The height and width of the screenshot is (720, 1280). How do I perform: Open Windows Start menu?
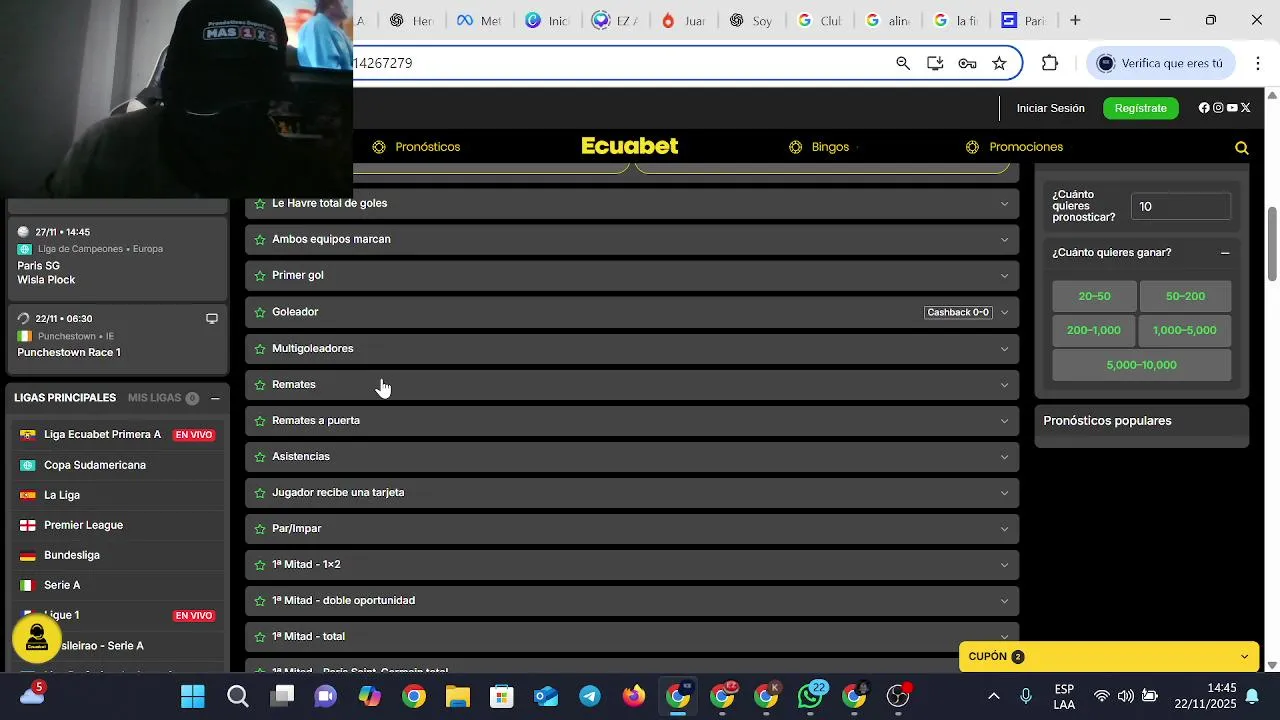click(x=193, y=696)
